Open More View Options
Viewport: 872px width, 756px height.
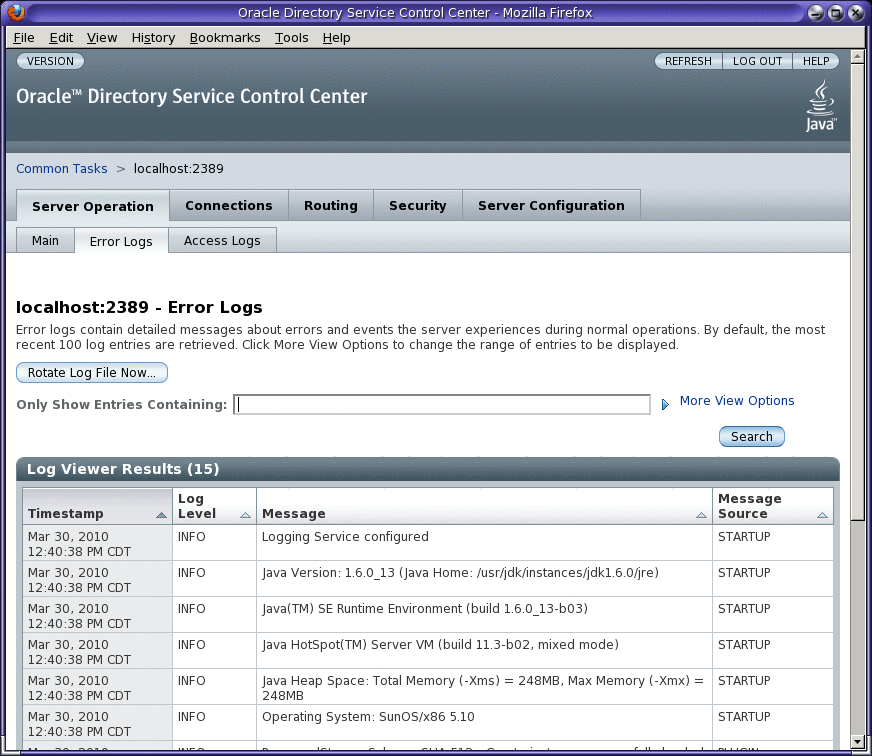pyautogui.click(x=736, y=400)
